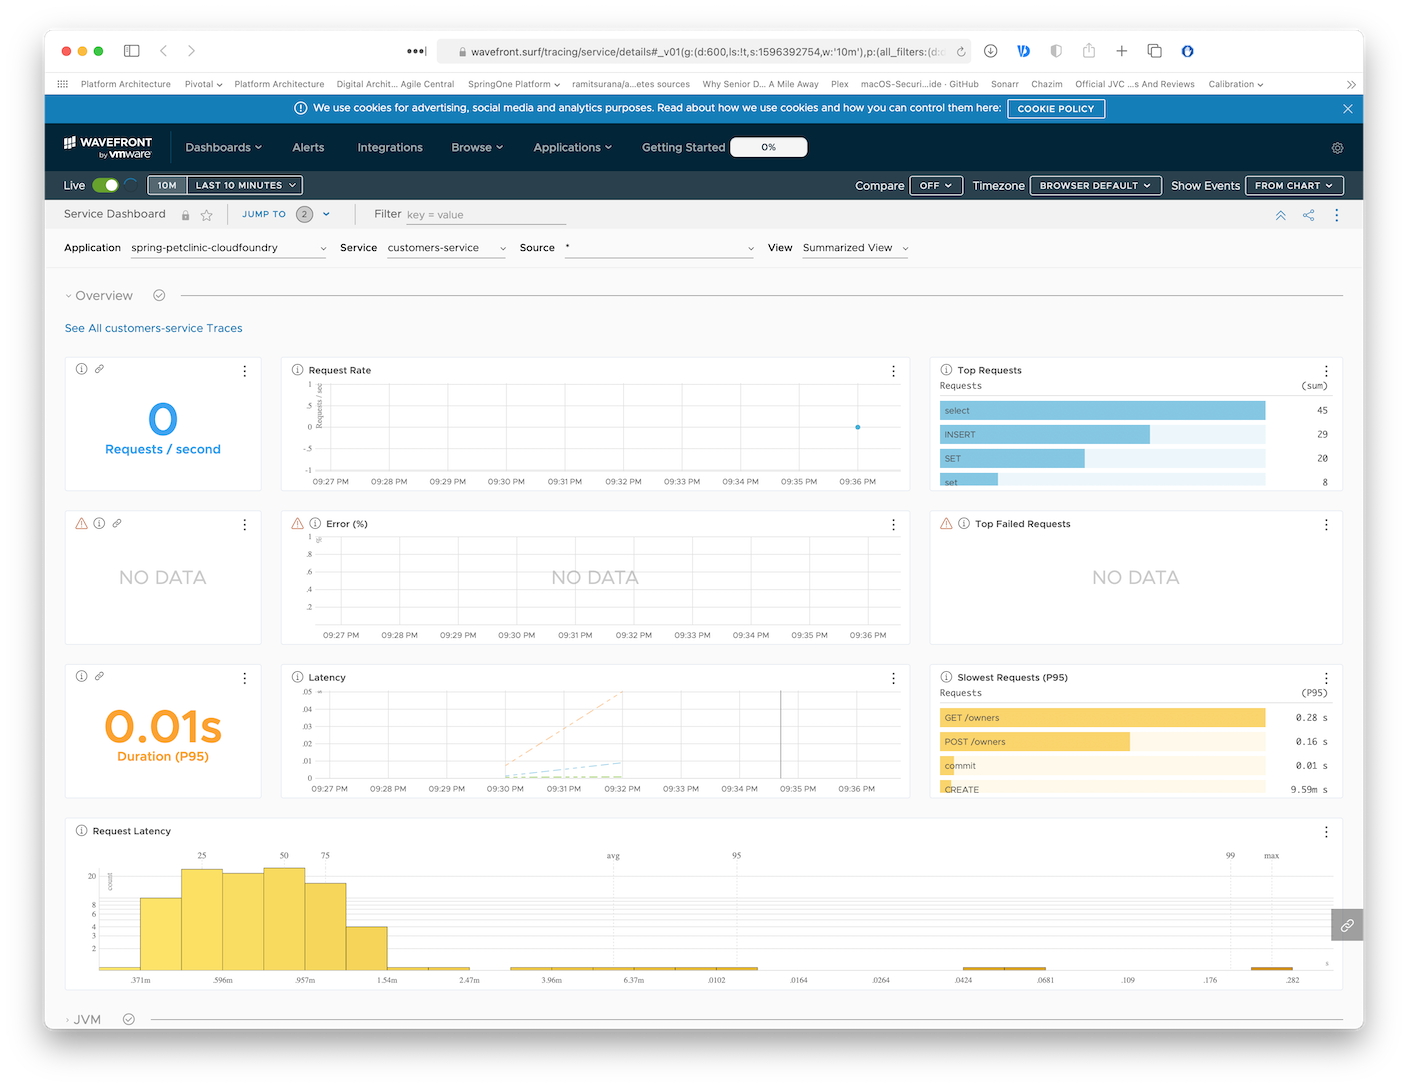Open the dashboard toolbar kebab menu
Viewport: 1408px width, 1088px height.
click(1336, 215)
